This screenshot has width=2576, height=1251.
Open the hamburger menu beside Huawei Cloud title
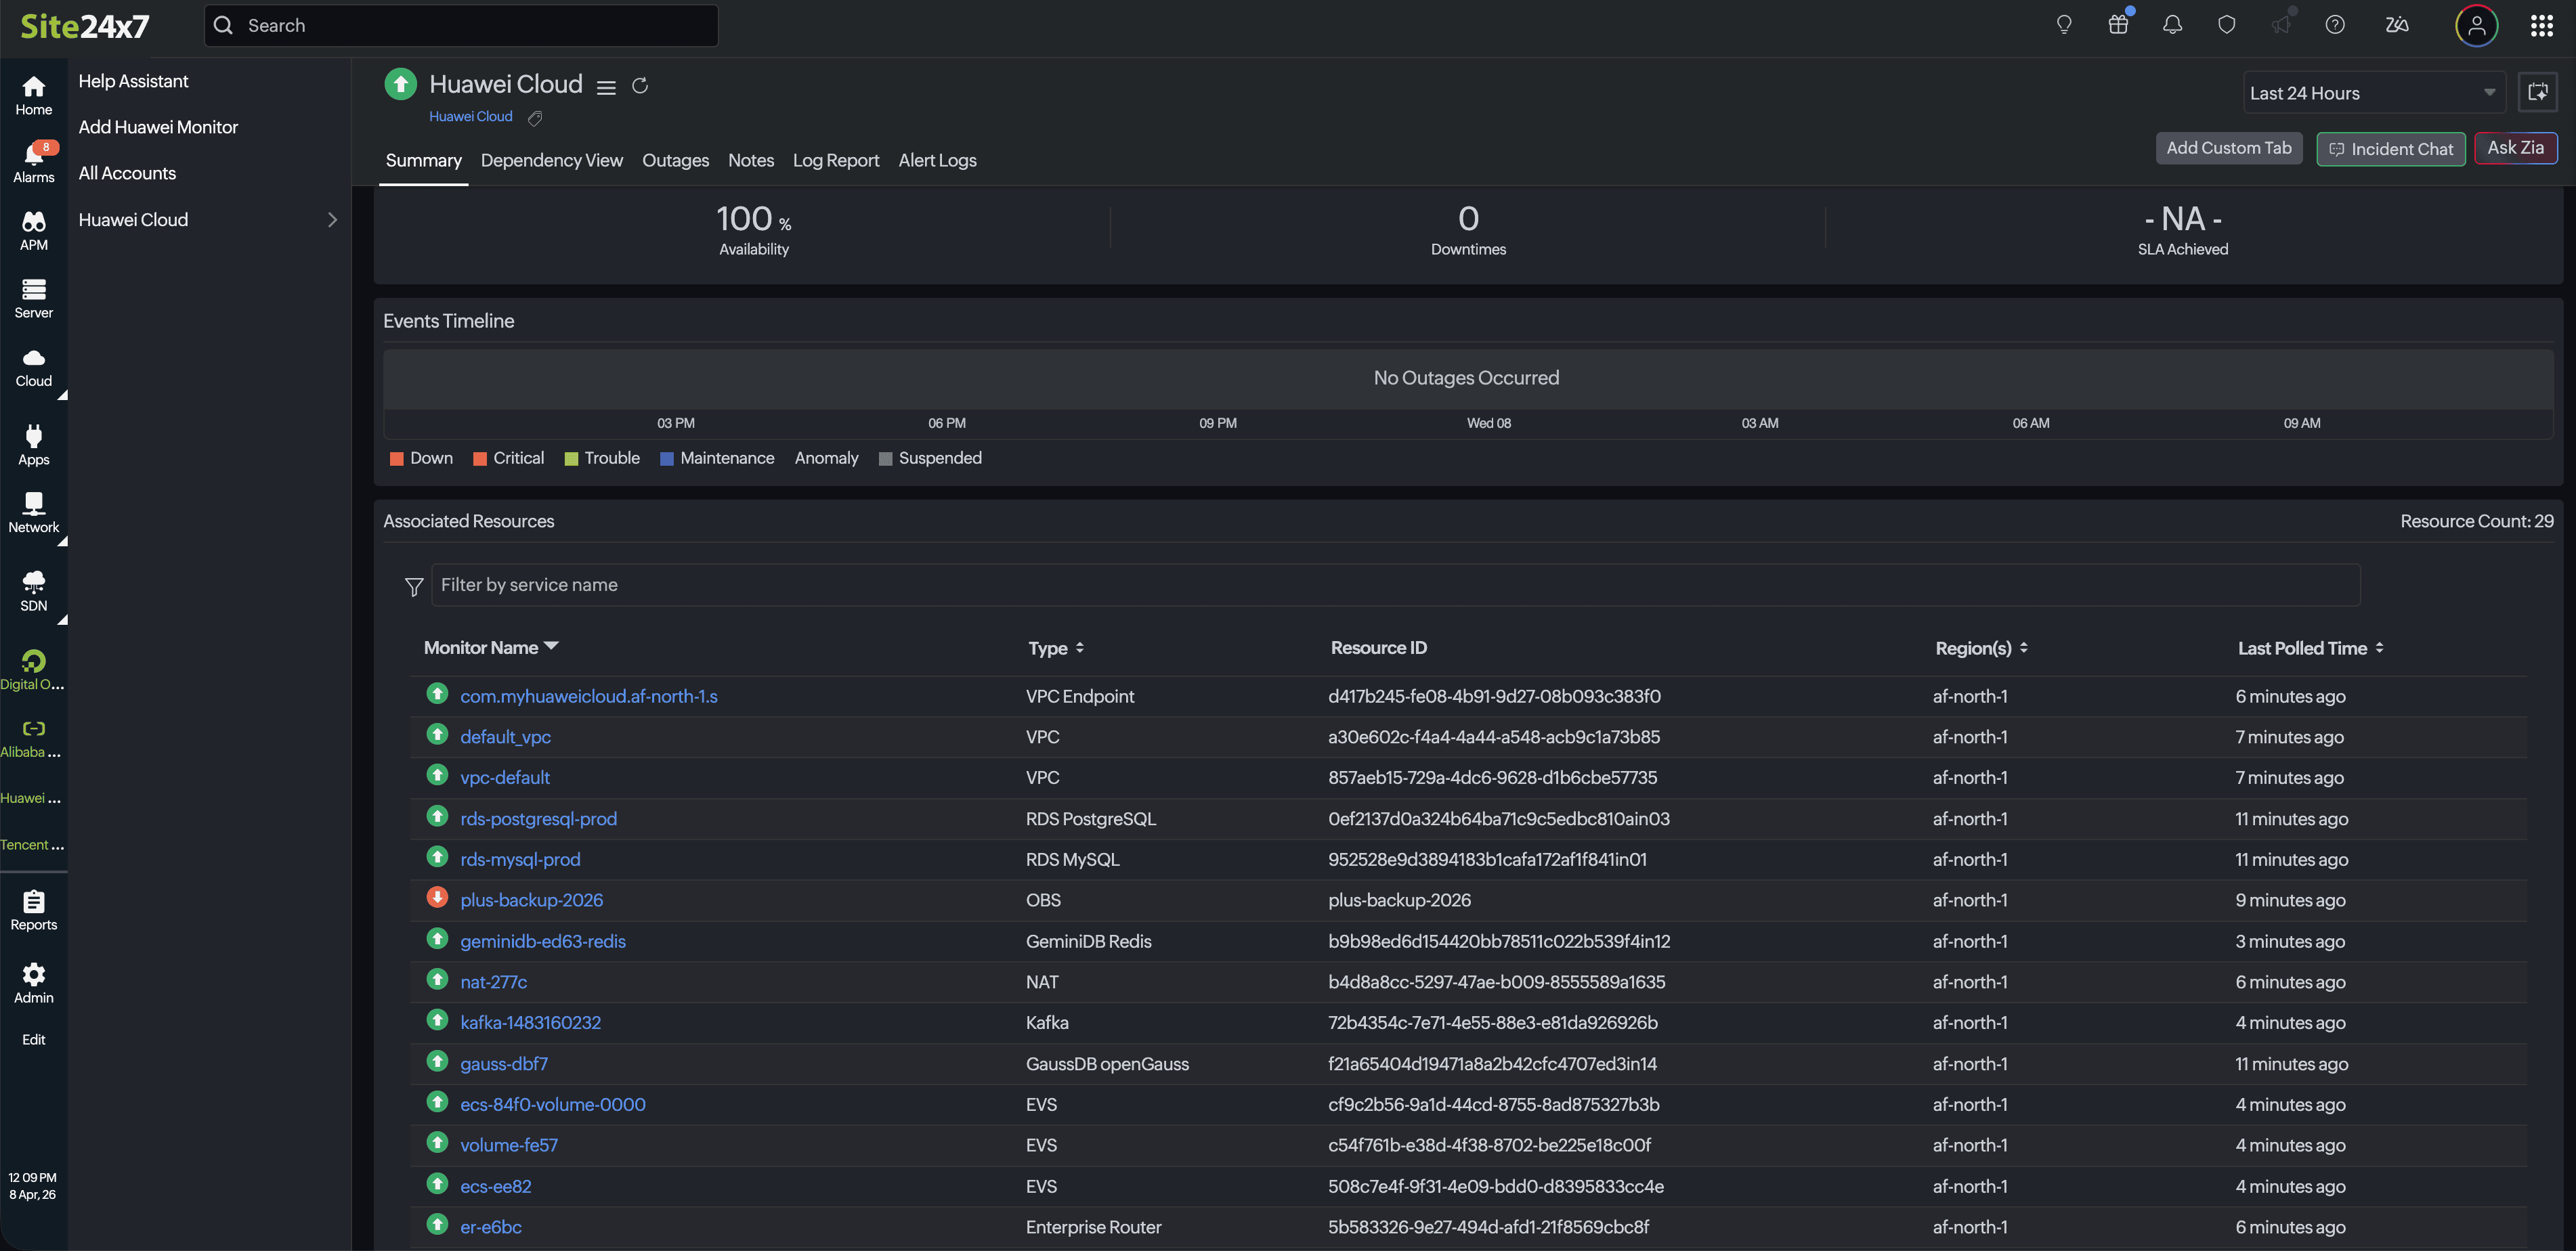pos(606,87)
